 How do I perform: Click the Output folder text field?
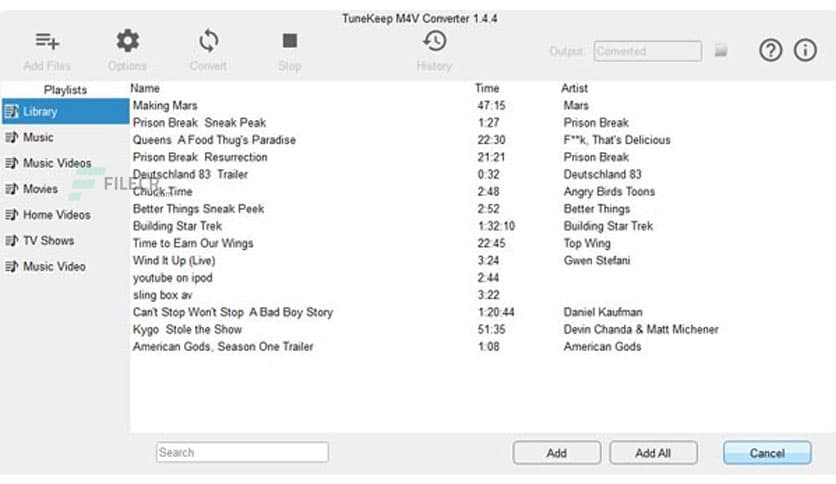tap(648, 51)
